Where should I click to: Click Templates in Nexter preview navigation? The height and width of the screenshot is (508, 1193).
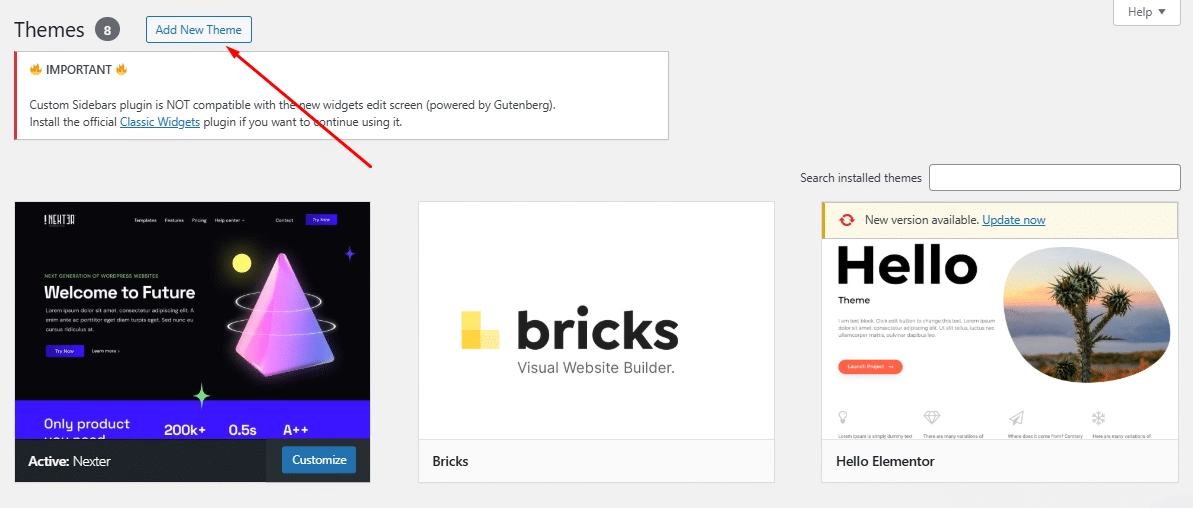[x=145, y=220]
